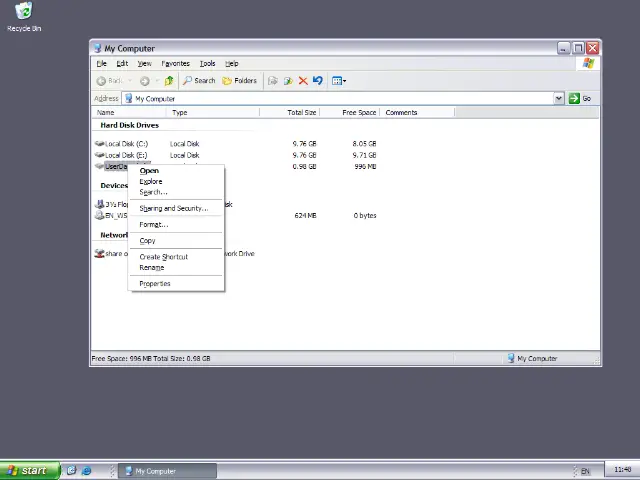Screen dimensions: 640x480
Task: Choose Rename from the context menu
Action: [x=176, y=267]
